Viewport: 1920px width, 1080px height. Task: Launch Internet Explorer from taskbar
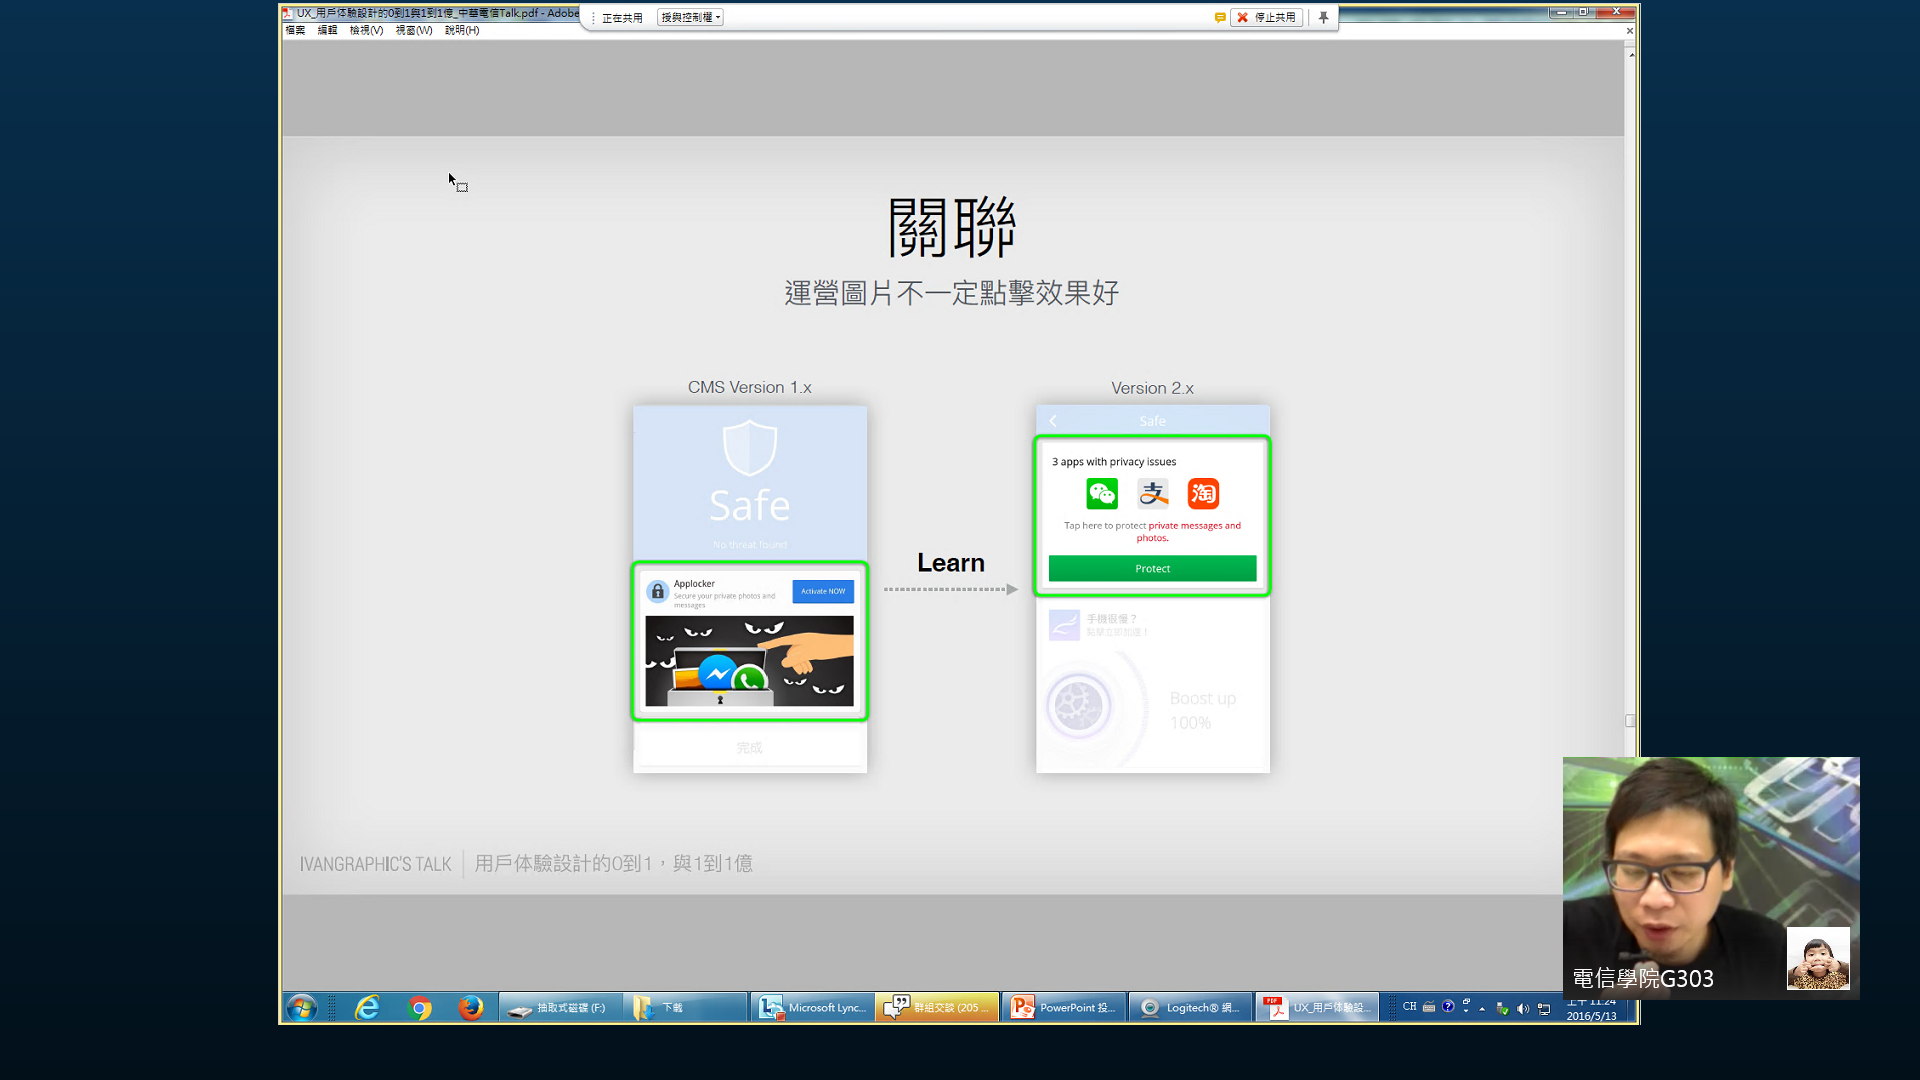[x=367, y=1007]
